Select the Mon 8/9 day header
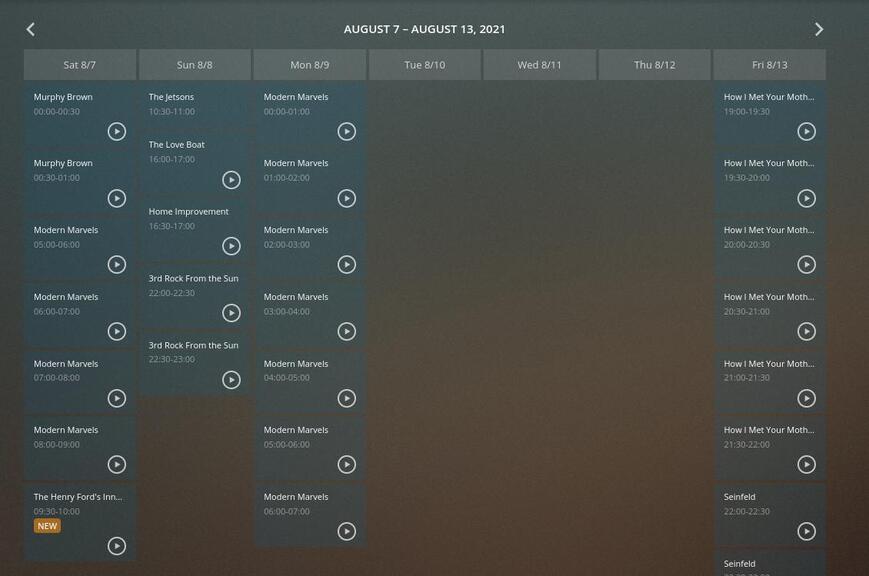This screenshot has height=576, width=869. [310, 65]
